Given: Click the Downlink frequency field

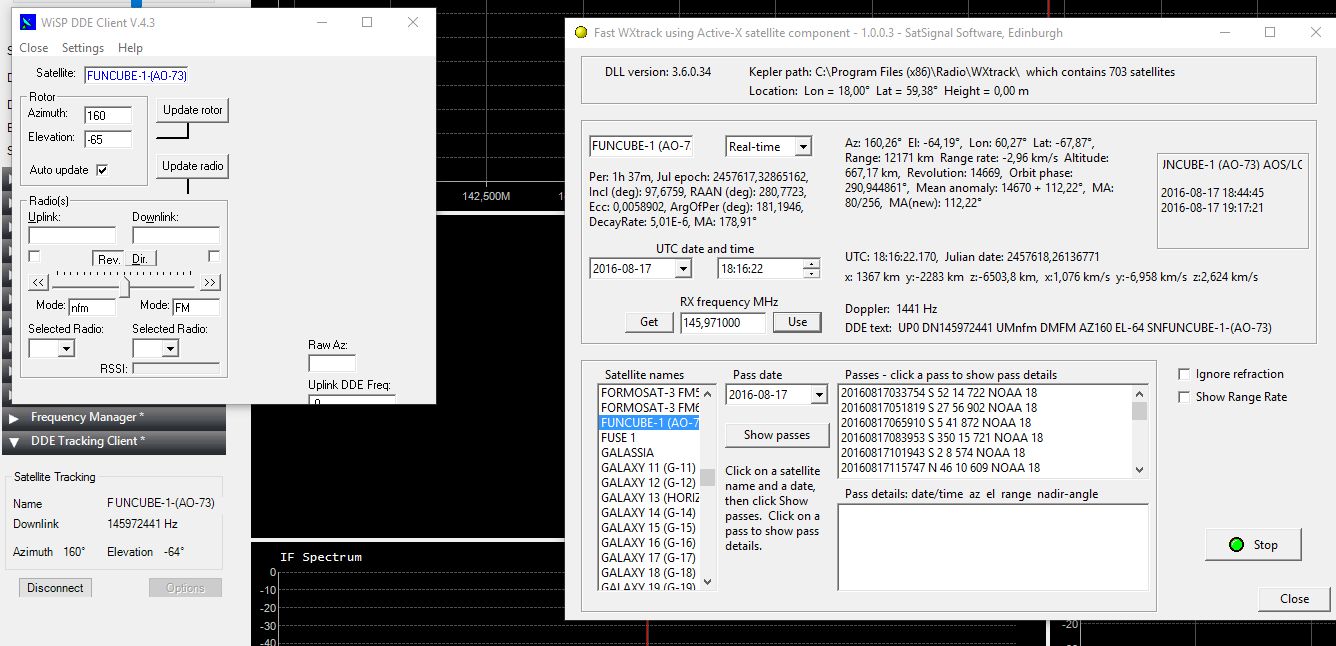Looking at the screenshot, I should pyautogui.click(x=176, y=235).
